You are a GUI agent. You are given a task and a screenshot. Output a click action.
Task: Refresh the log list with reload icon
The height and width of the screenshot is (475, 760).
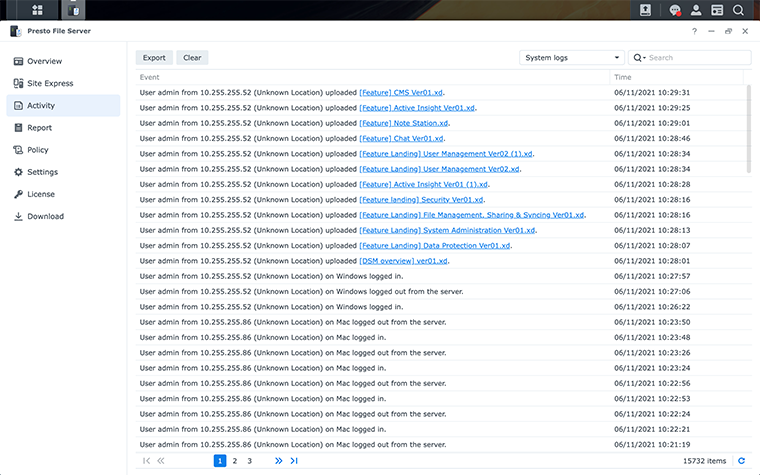click(x=741, y=461)
